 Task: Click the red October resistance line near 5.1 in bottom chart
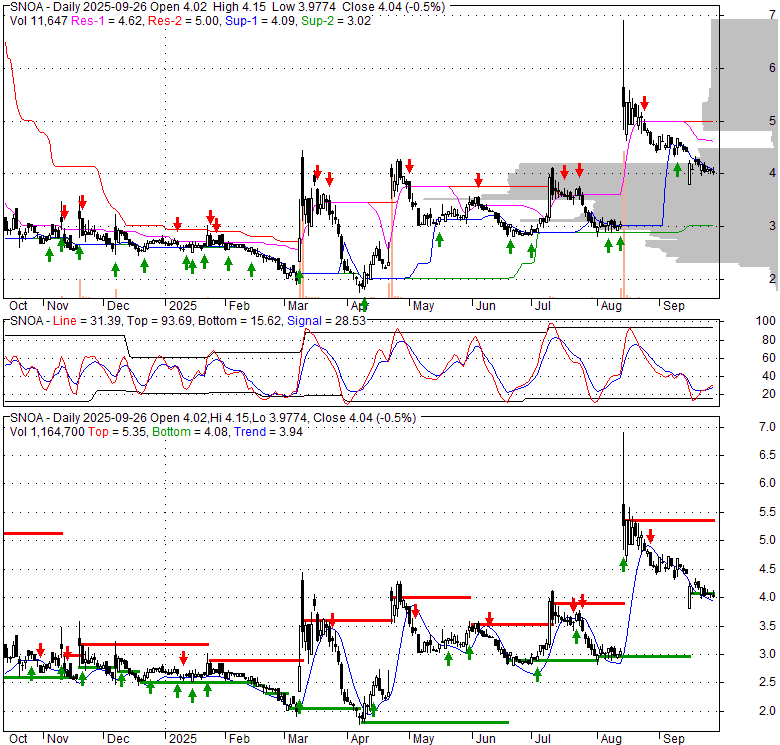tap(33, 534)
